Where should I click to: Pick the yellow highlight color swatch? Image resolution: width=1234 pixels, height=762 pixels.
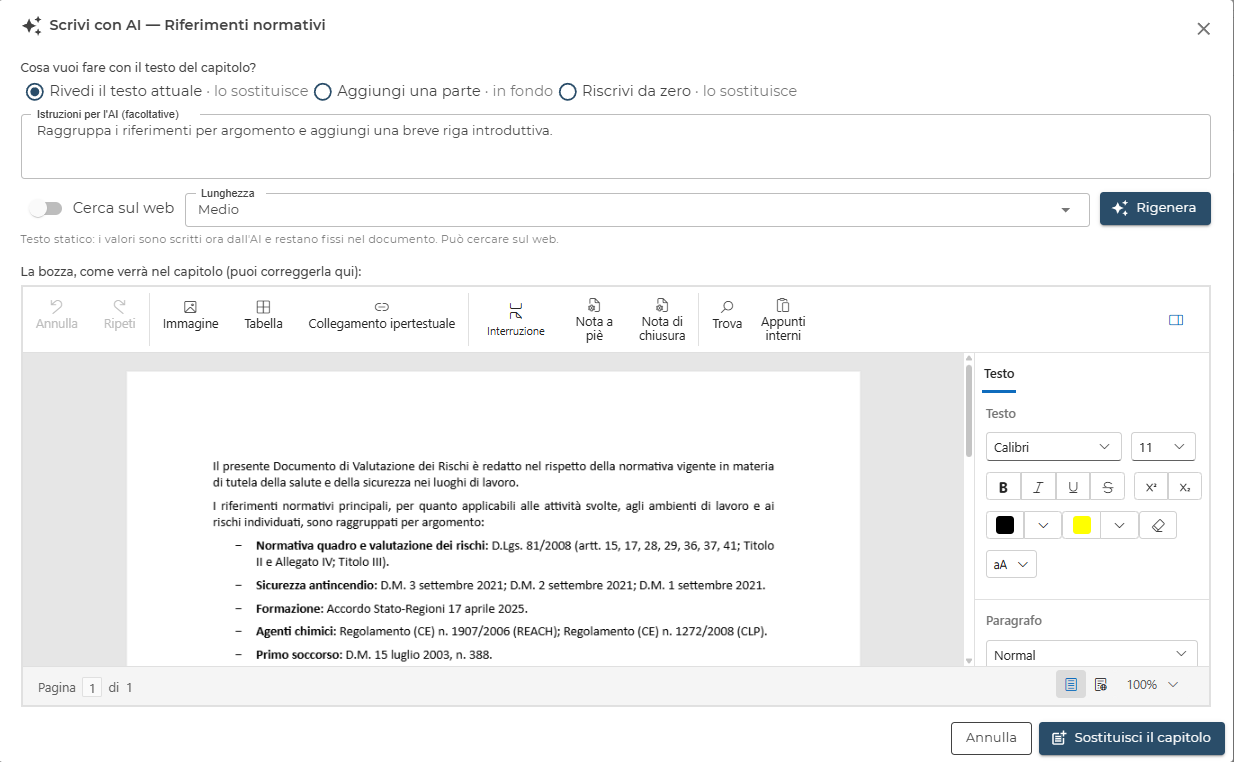(x=1082, y=525)
